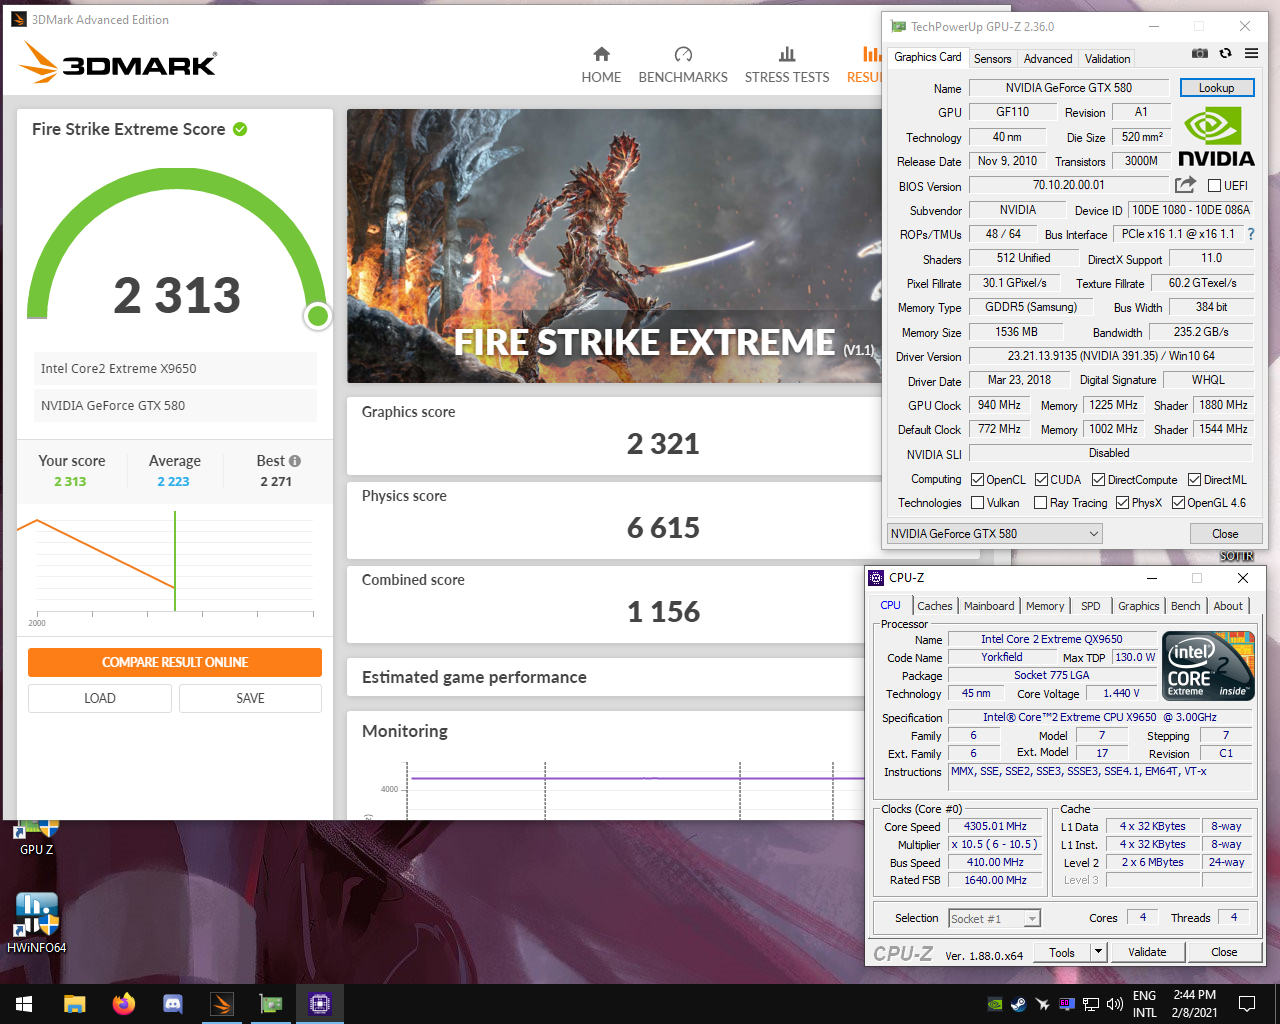Switch to CPU-Z in the taskbar
This screenshot has height=1024, width=1280.
[x=320, y=1004]
